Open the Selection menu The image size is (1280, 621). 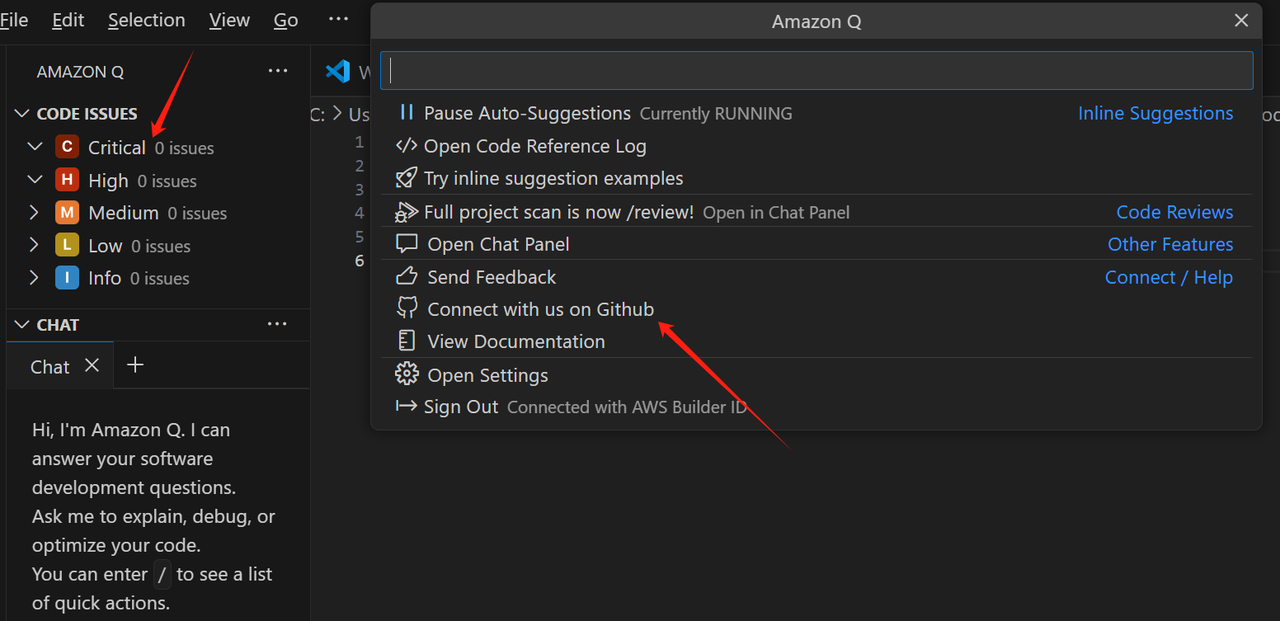tap(146, 20)
